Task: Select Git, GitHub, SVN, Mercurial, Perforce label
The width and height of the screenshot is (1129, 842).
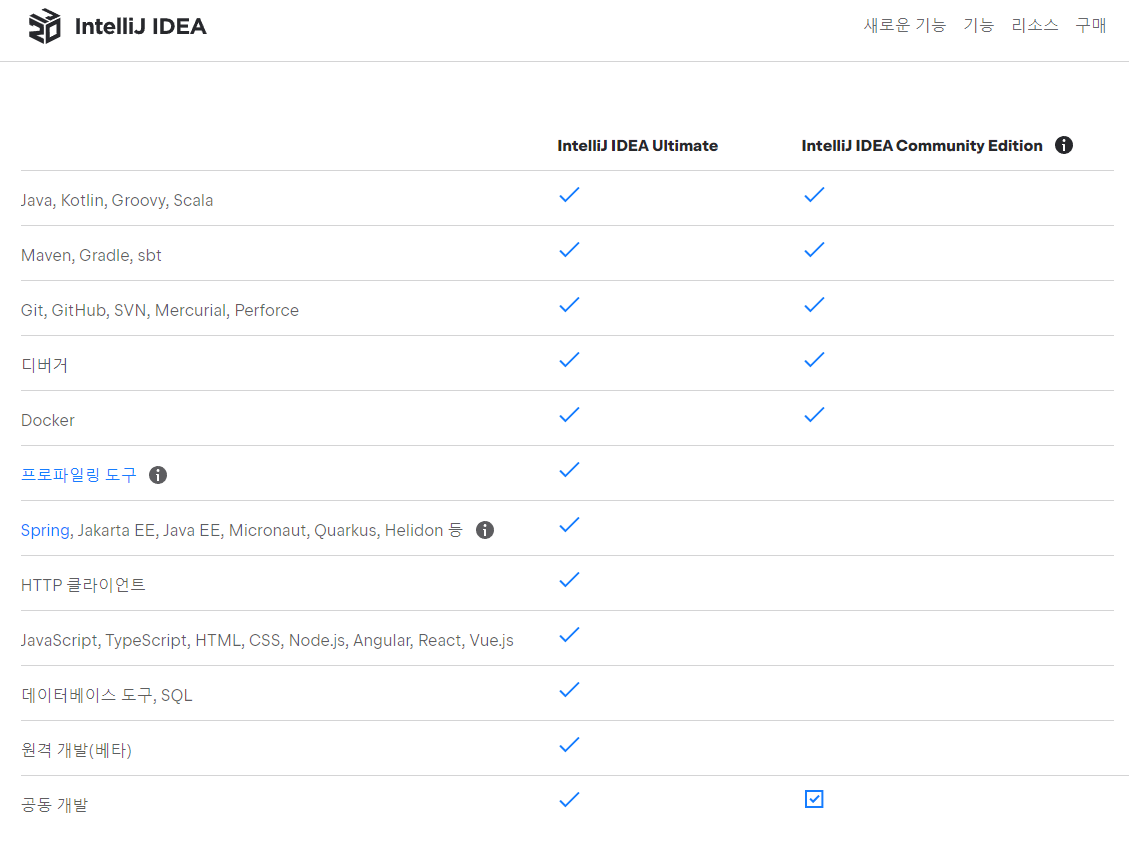Action: pos(160,310)
